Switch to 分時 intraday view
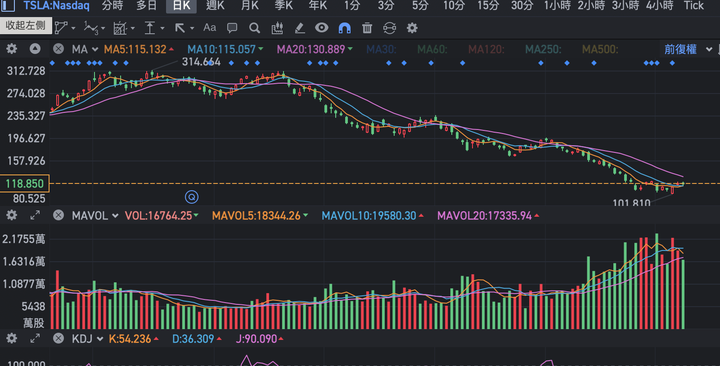 pos(112,6)
